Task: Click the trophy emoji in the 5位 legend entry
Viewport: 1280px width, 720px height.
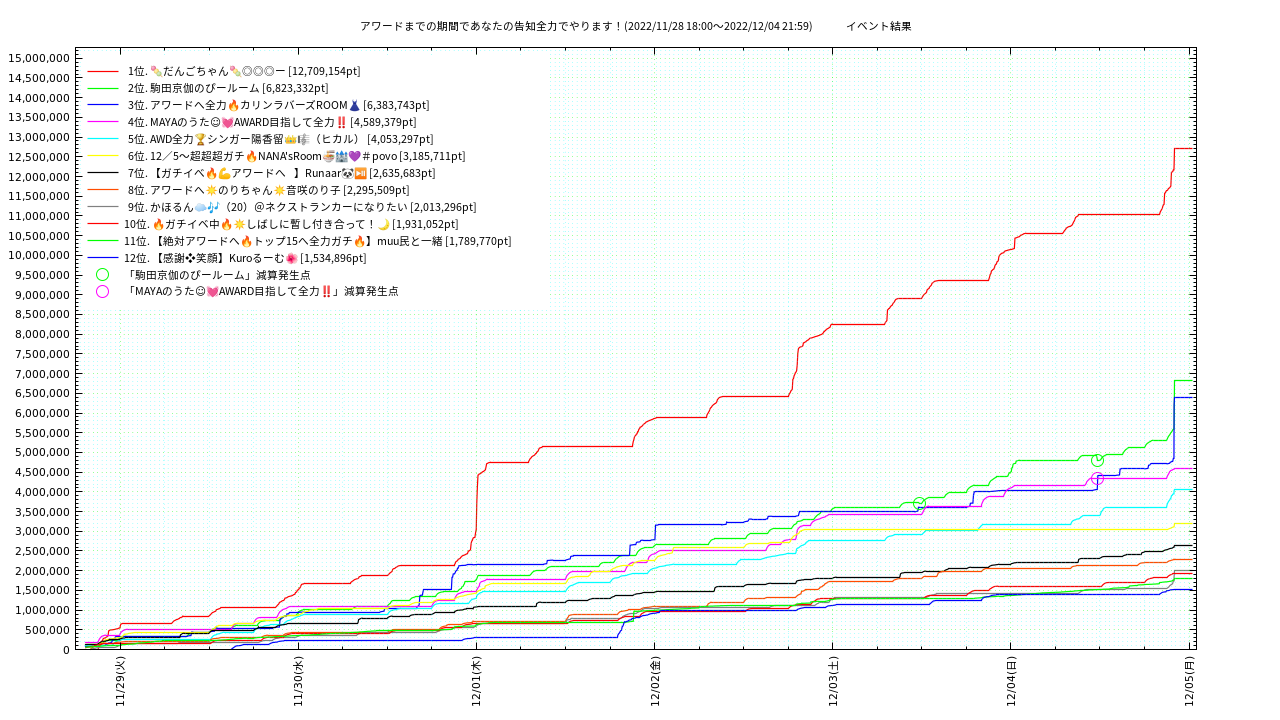Action: 200,139
